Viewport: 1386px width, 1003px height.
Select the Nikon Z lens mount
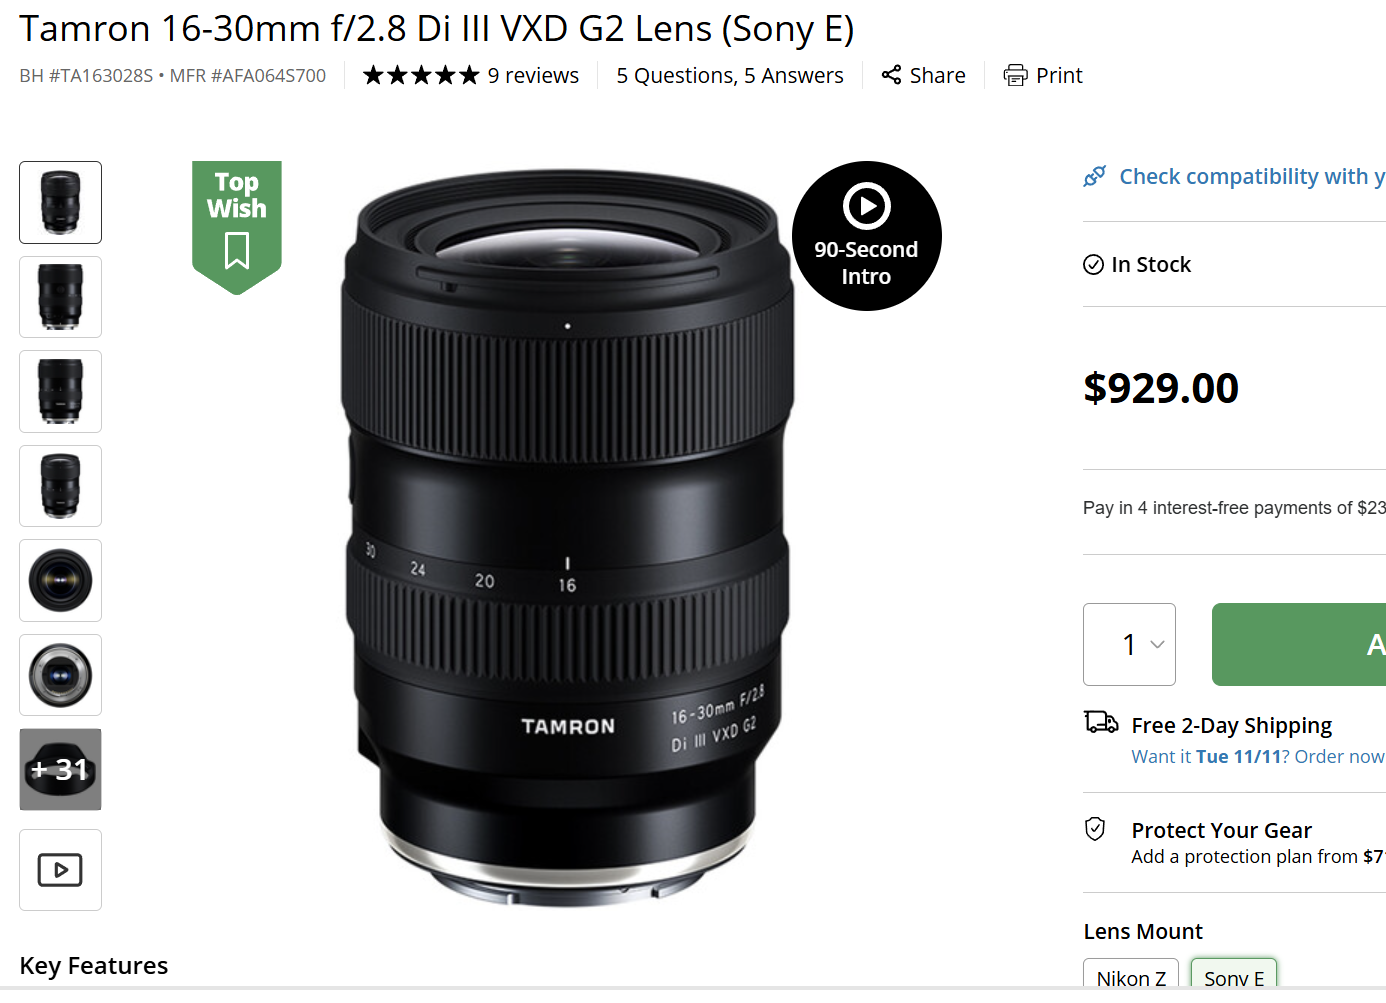(x=1131, y=977)
